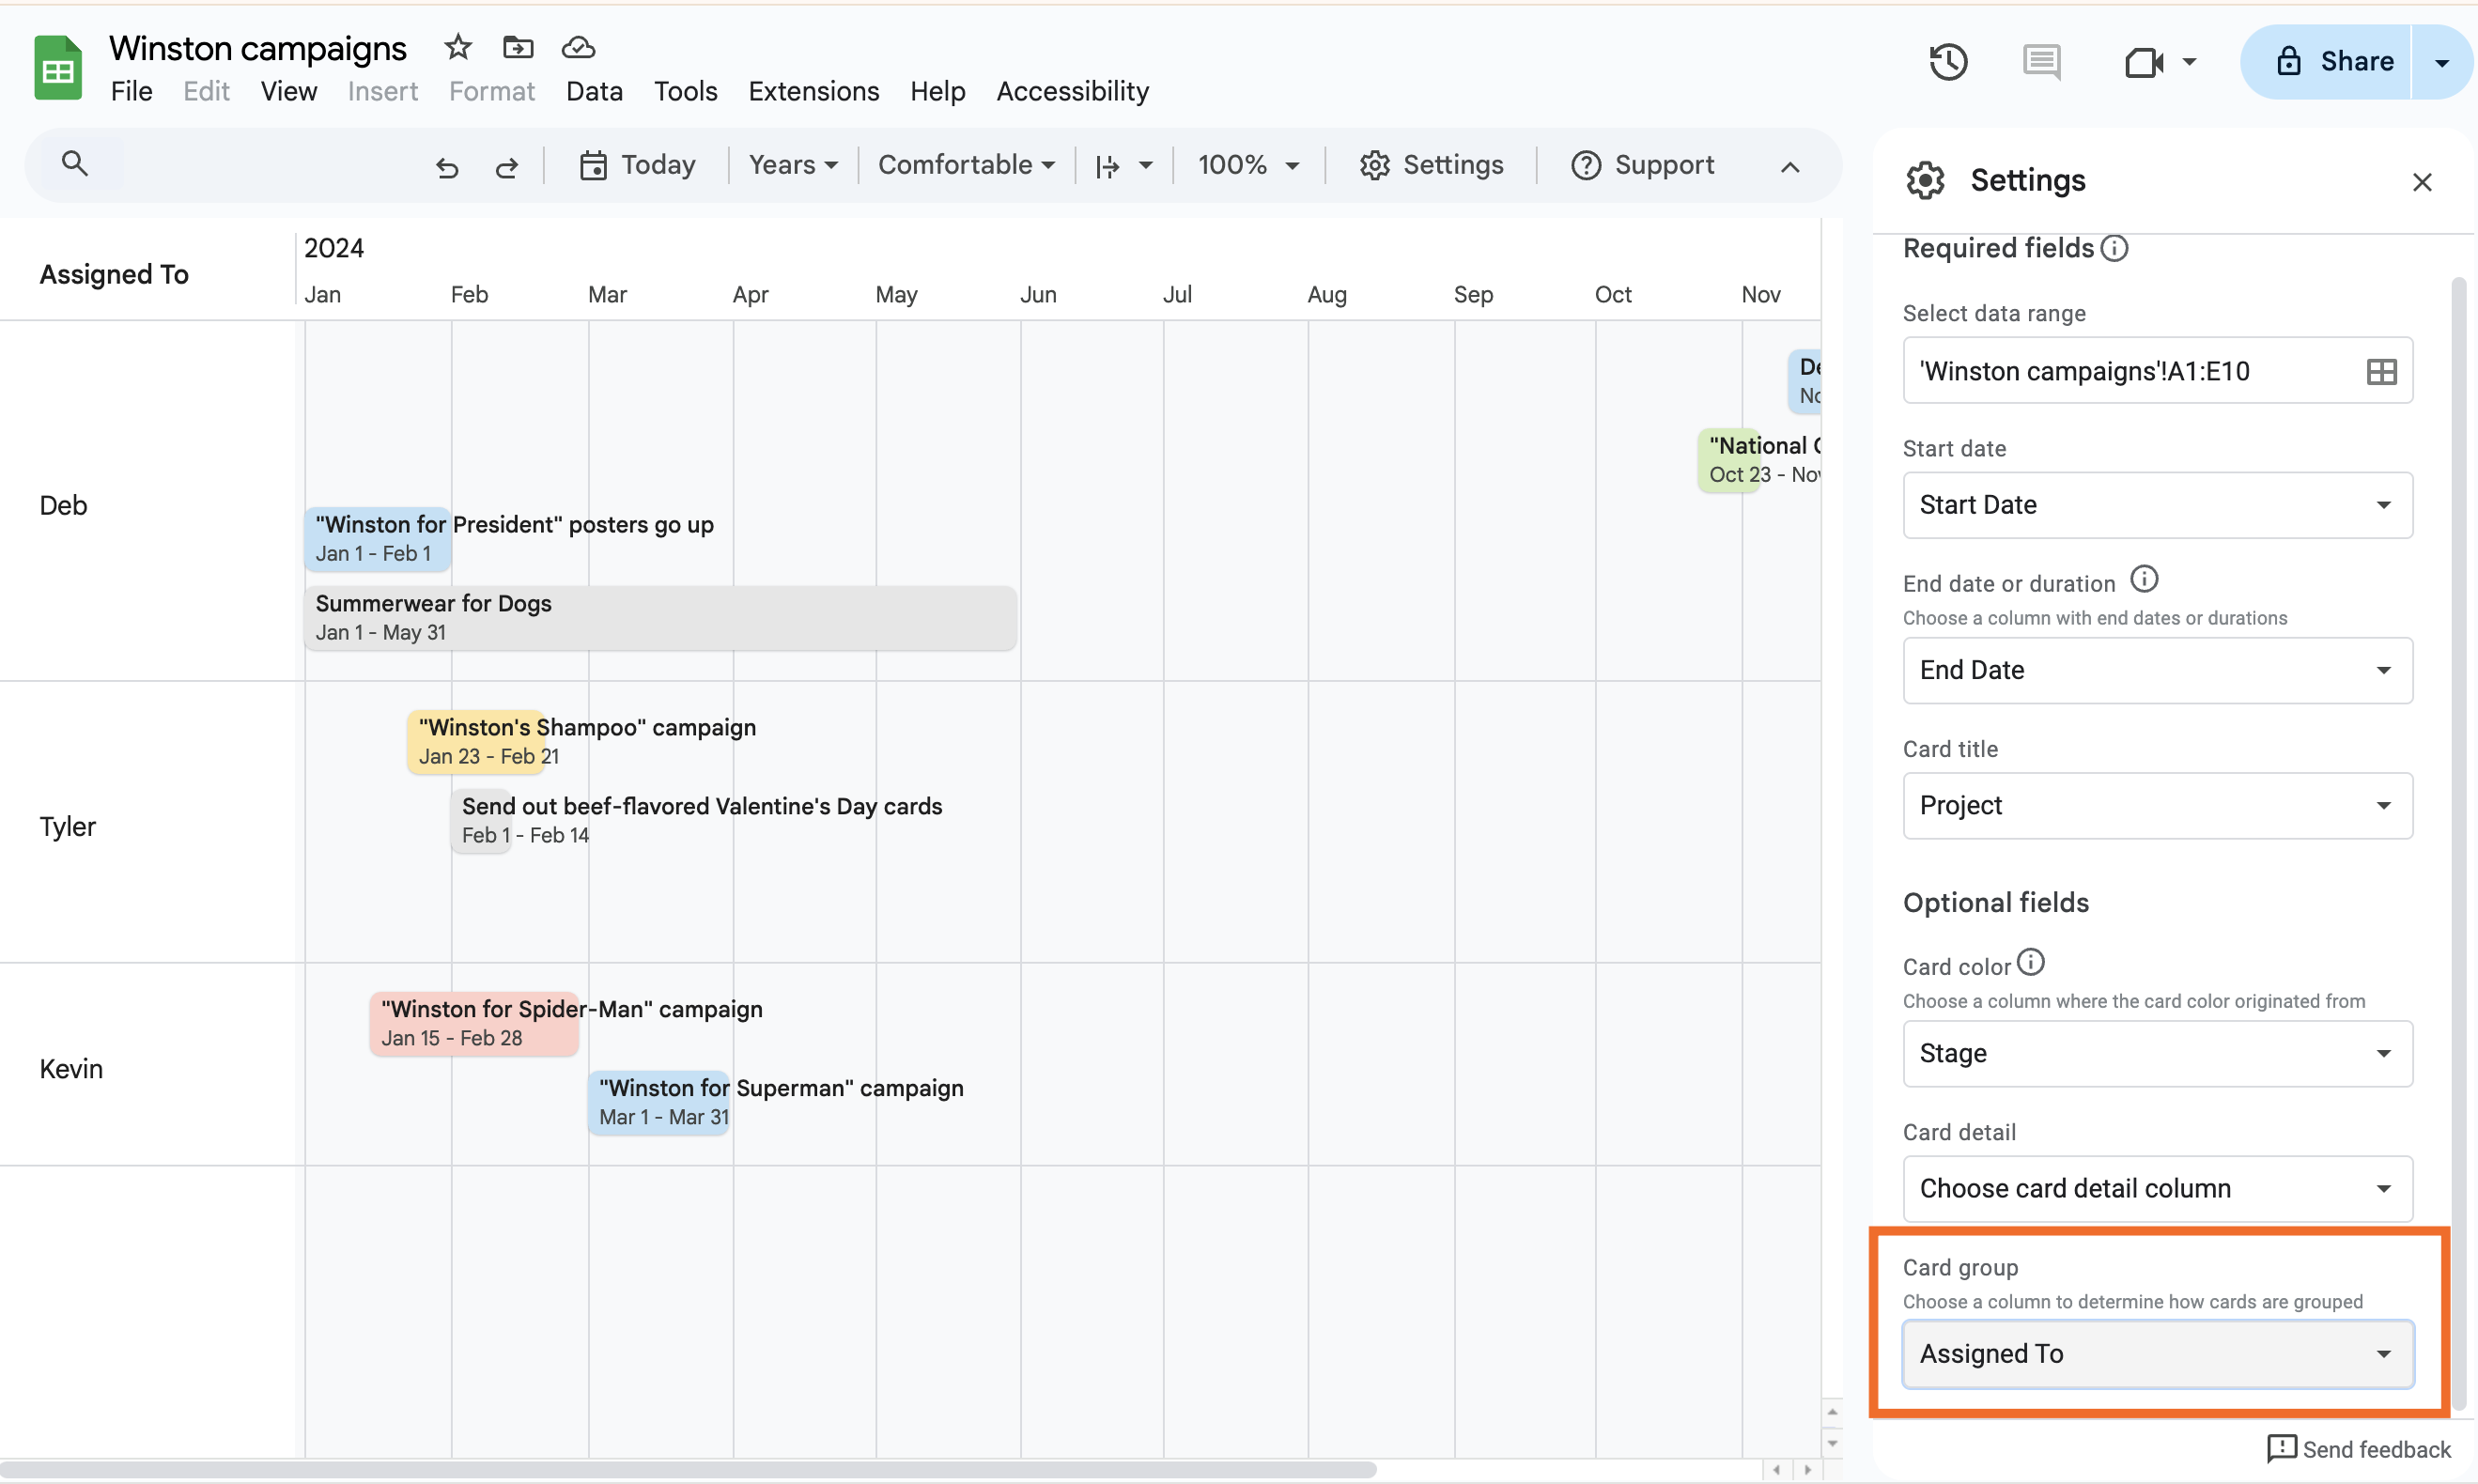This screenshot has width=2478, height=1484.
Task: Click the data range grid picker icon
Action: coord(2381,372)
